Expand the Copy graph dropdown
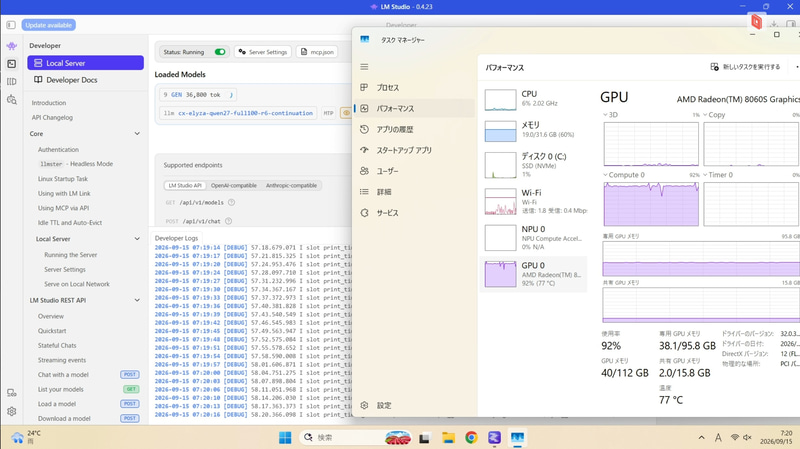The image size is (800, 449). (705, 115)
